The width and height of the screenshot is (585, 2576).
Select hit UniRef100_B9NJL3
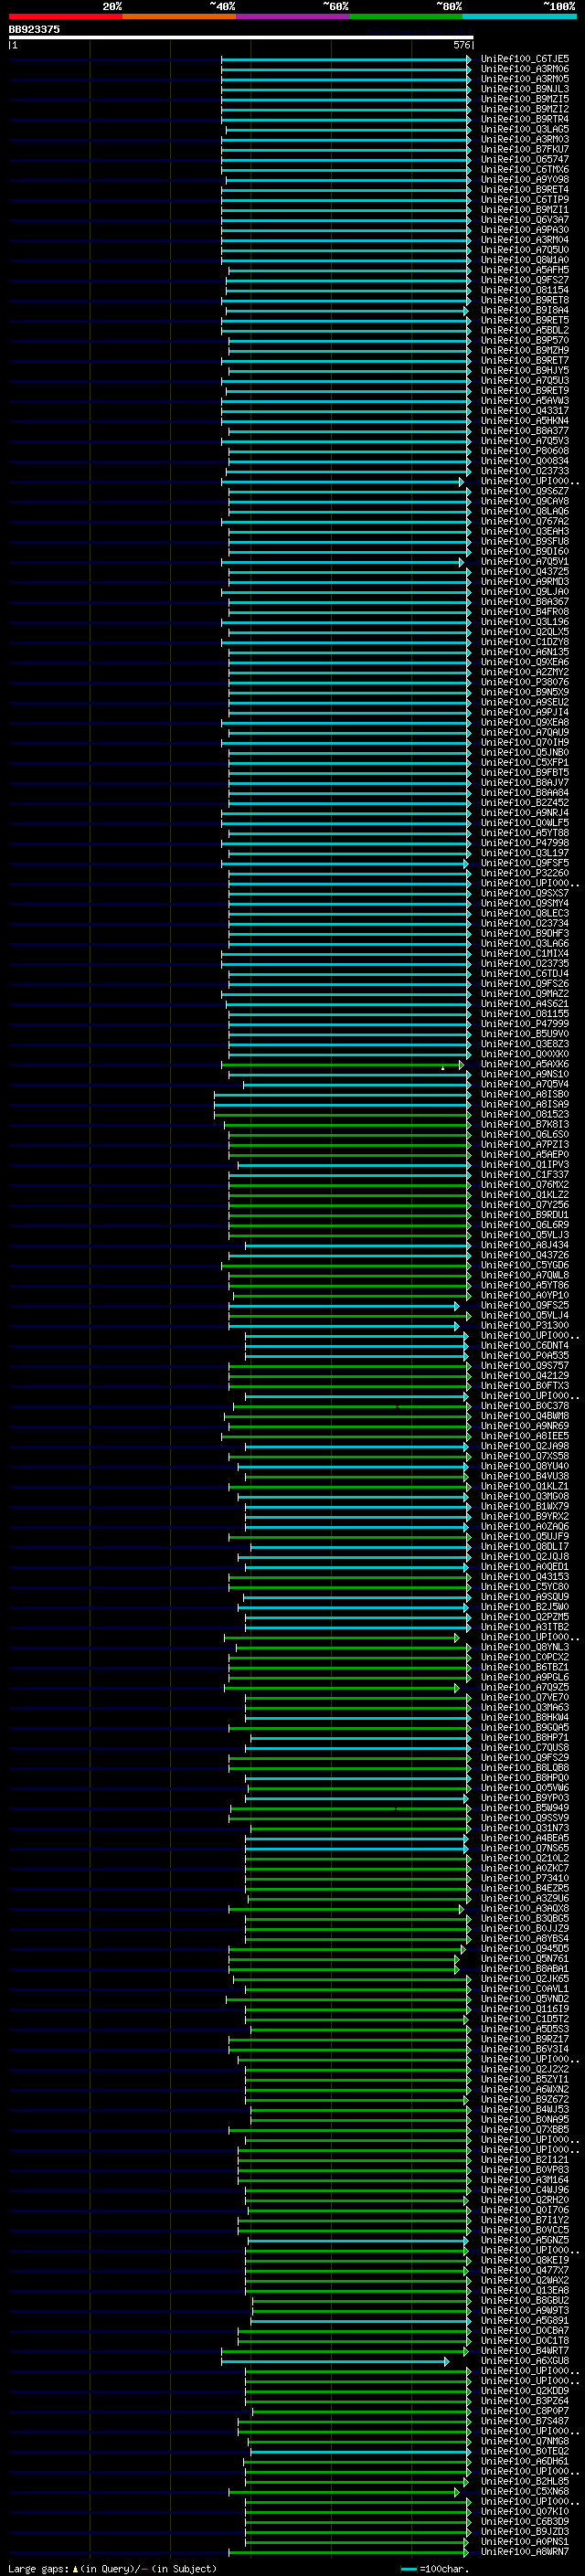[525, 89]
